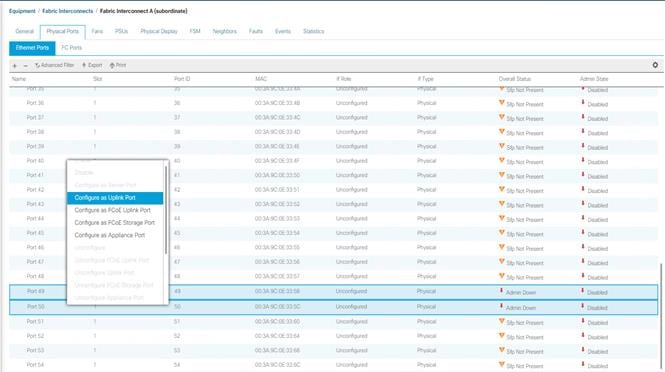
Task: Select the Port 50 row name
Action: (x=36, y=307)
